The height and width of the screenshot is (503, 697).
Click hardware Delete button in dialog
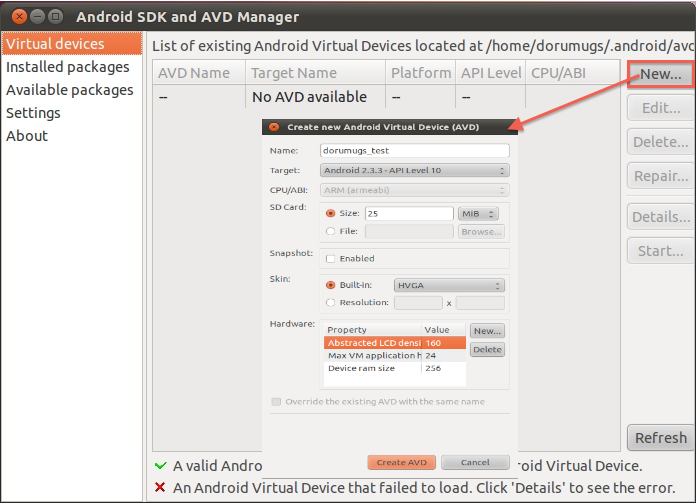point(487,350)
